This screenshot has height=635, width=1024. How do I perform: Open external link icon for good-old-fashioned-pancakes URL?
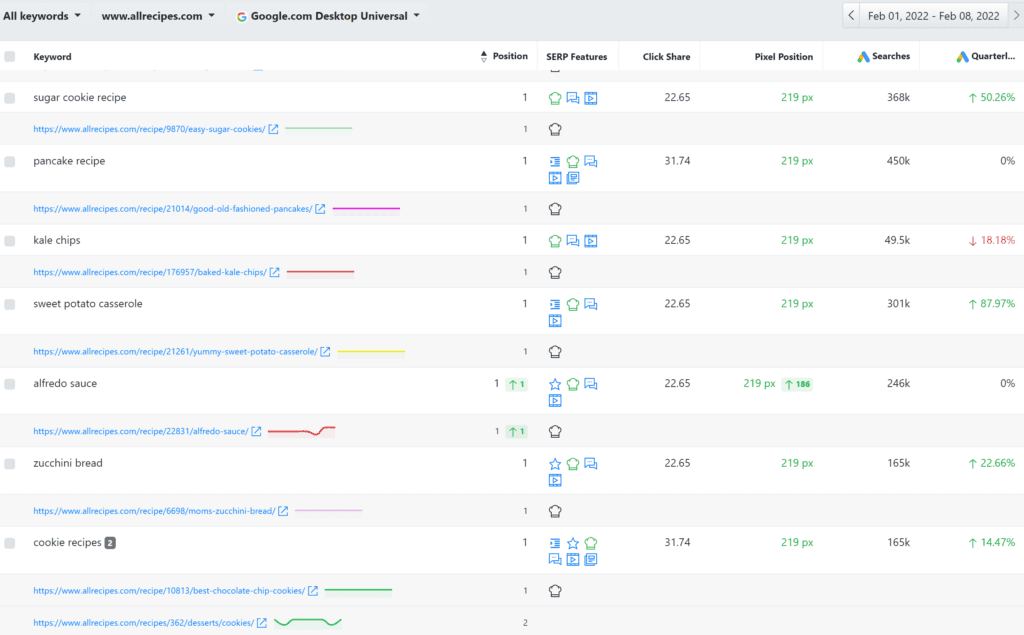(320, 209)
